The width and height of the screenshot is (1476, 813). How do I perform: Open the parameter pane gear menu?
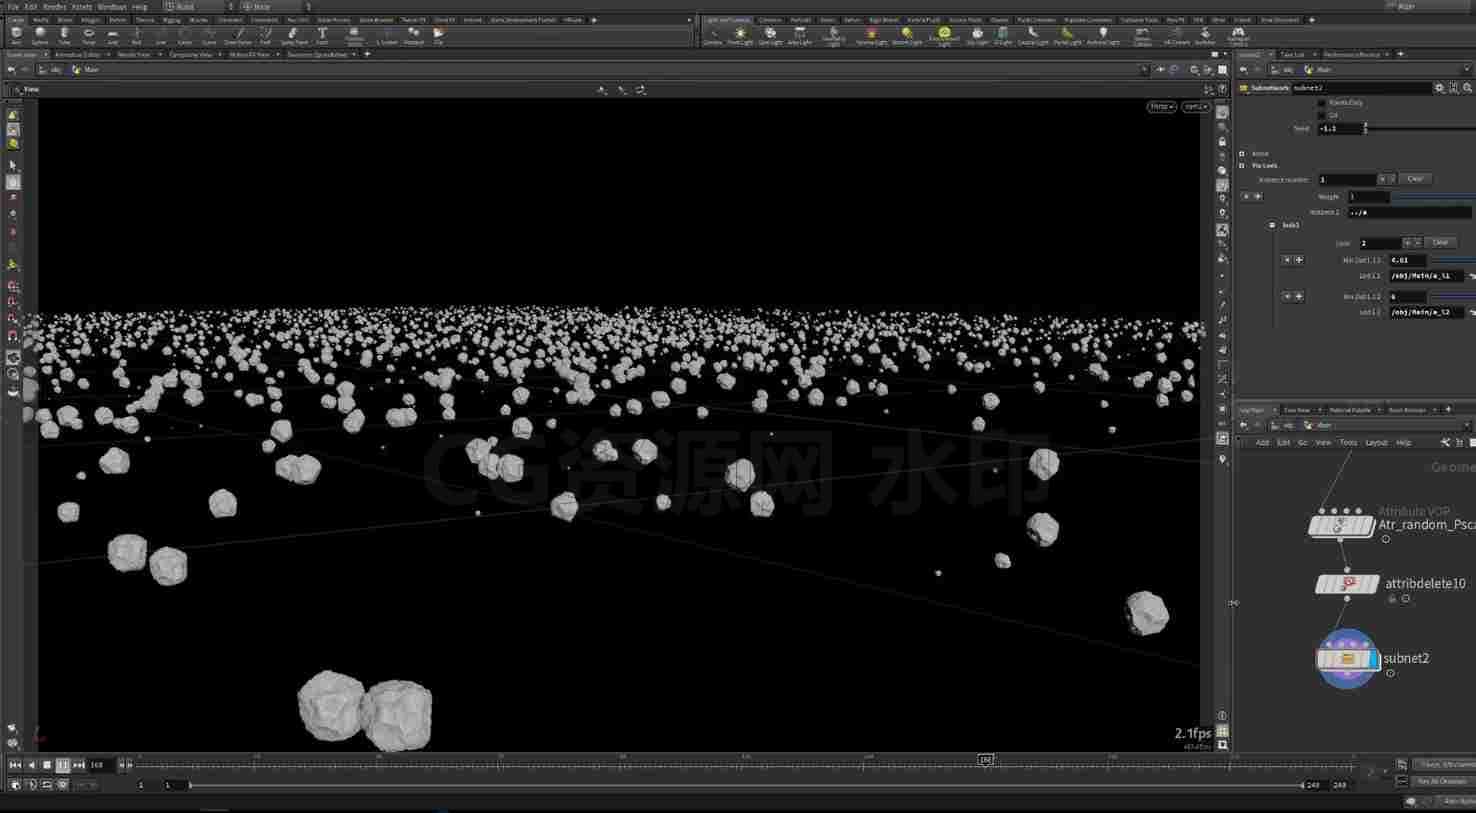click(x=1439, y=88)
